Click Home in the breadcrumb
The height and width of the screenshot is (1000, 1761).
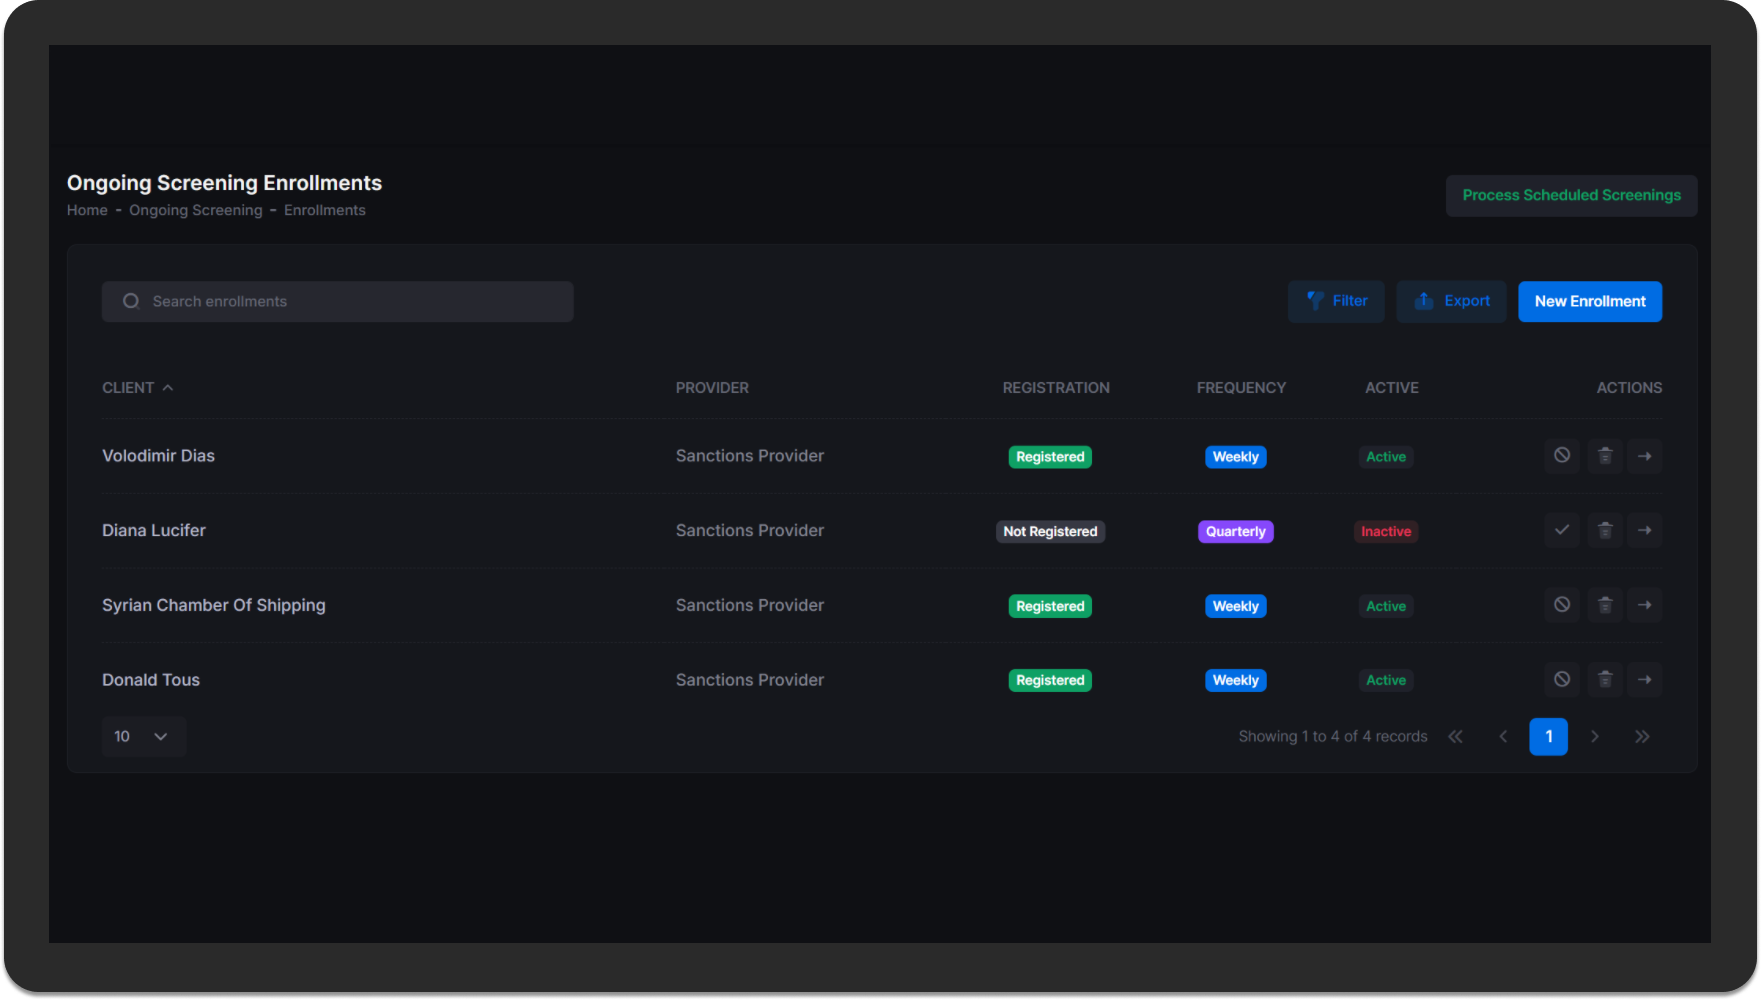pos(87,210)
